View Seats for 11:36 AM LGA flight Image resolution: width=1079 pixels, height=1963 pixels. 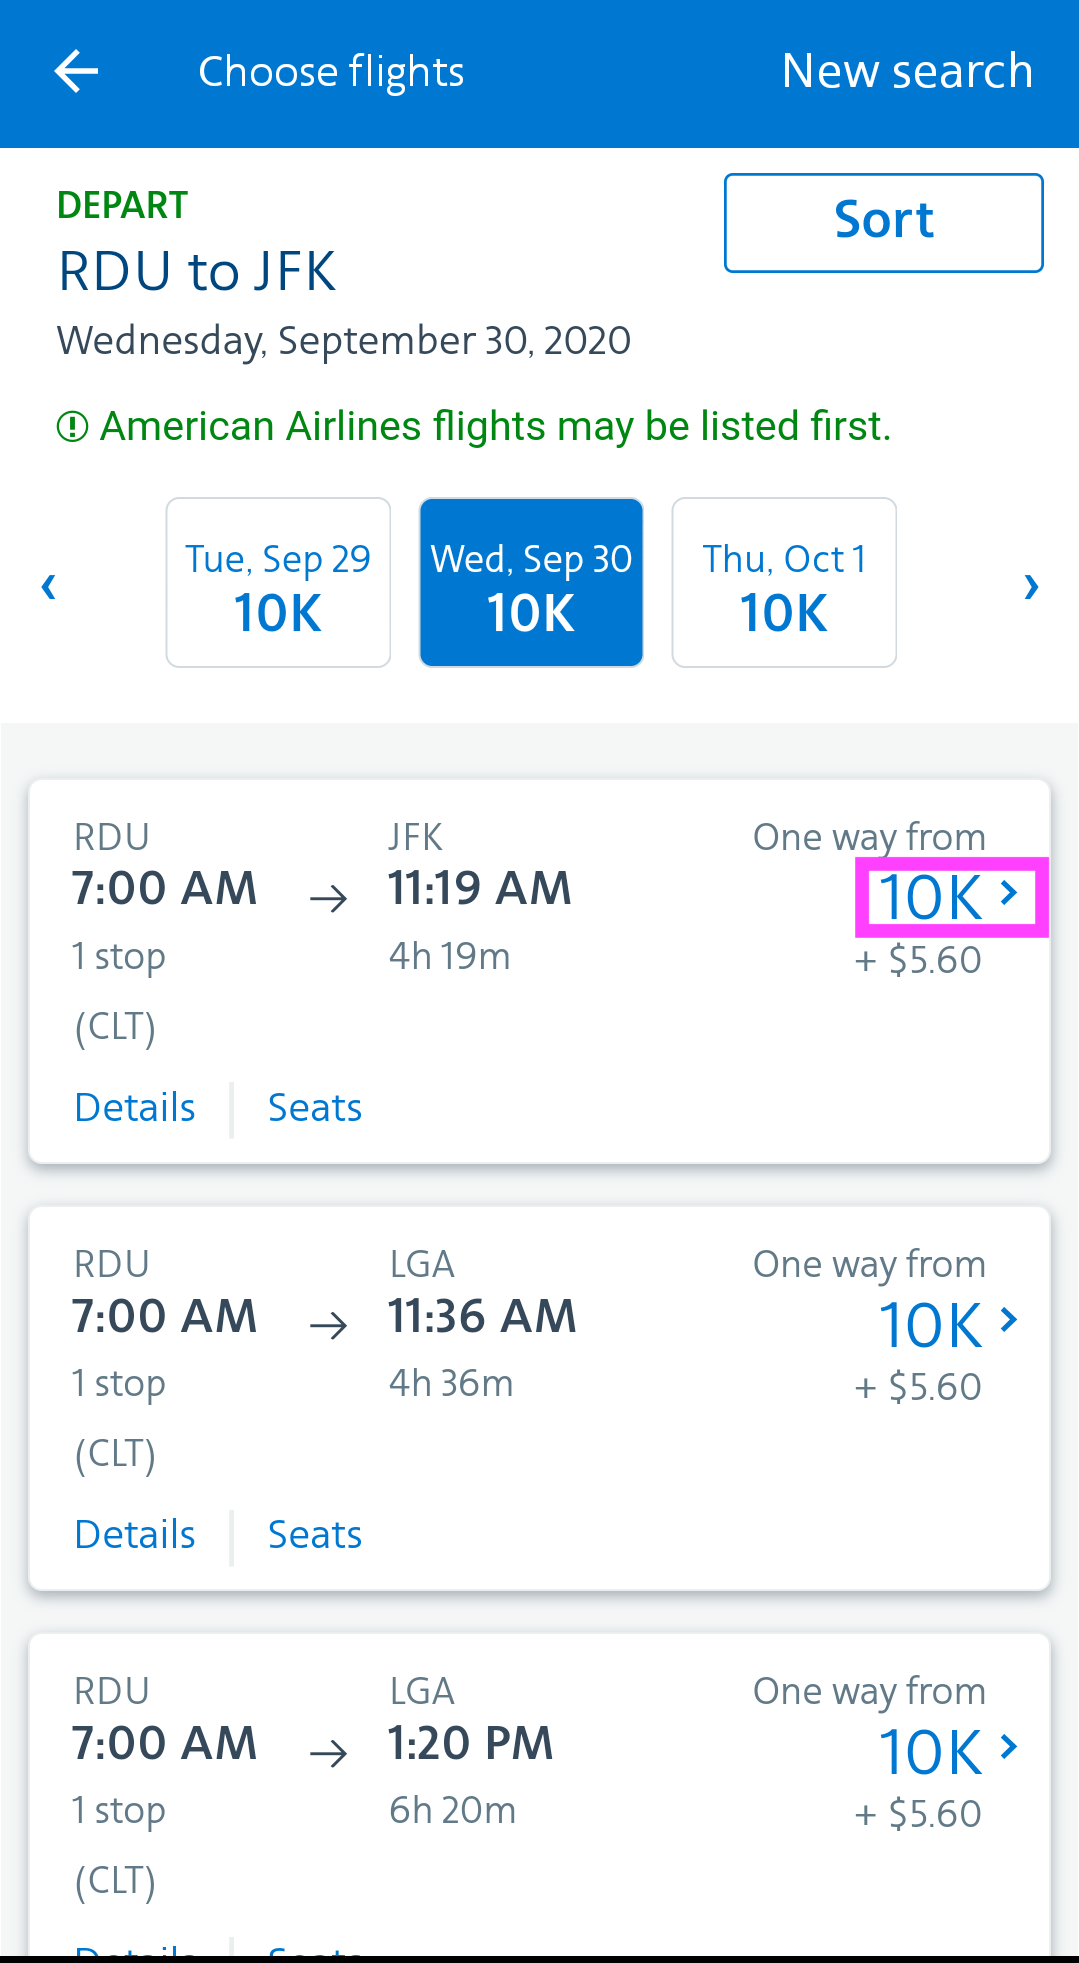point(314,1535)
